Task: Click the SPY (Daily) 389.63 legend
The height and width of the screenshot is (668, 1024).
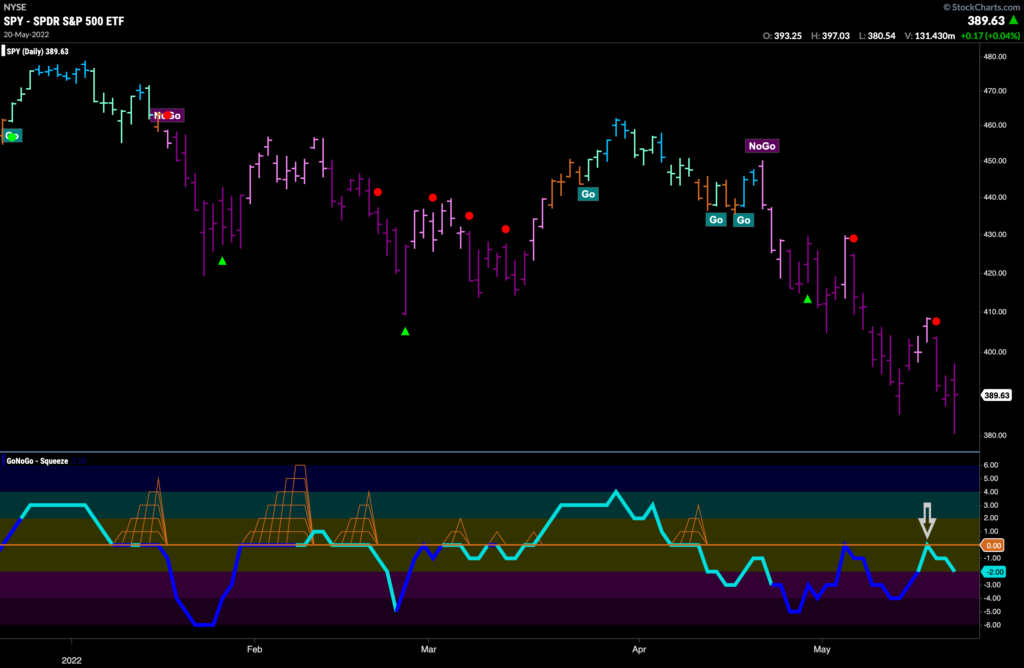Action: click(37, 52)
